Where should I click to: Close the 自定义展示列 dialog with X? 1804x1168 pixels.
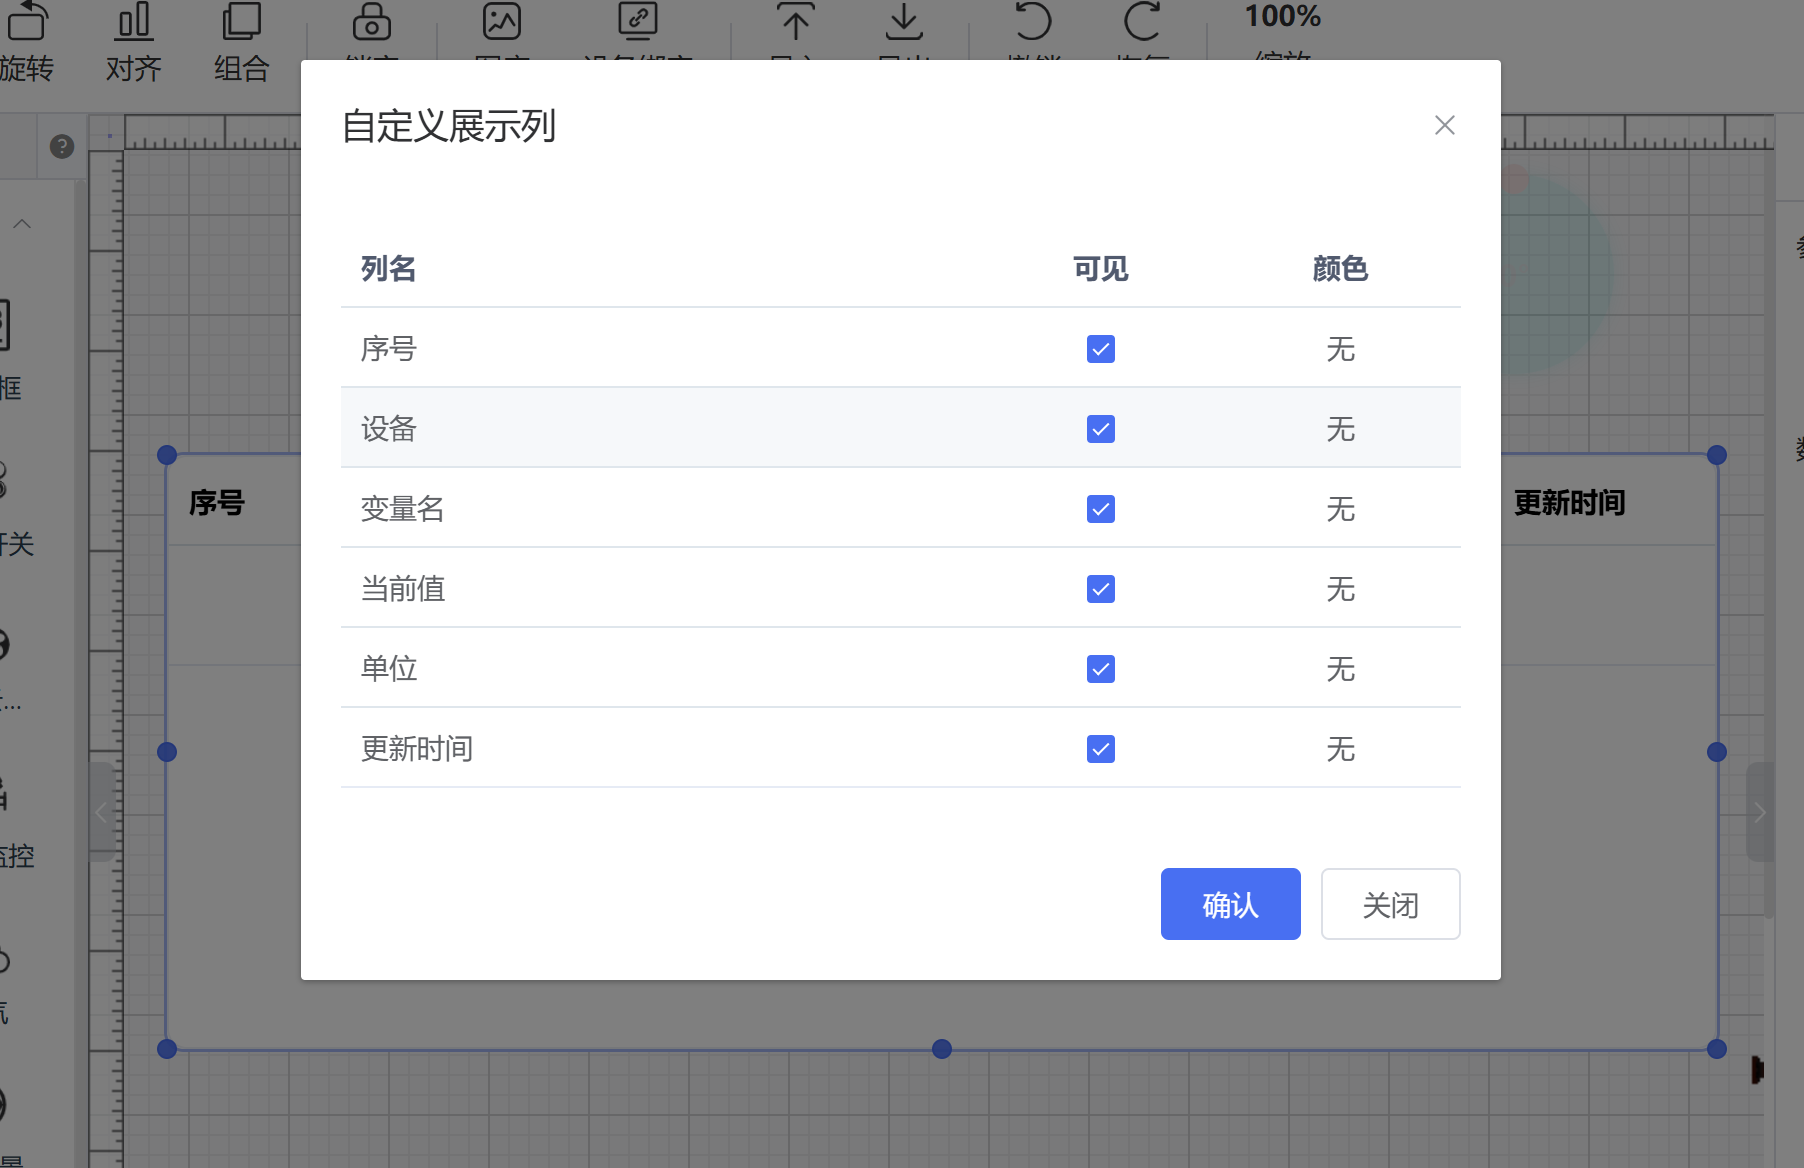tap(1444, 125)
